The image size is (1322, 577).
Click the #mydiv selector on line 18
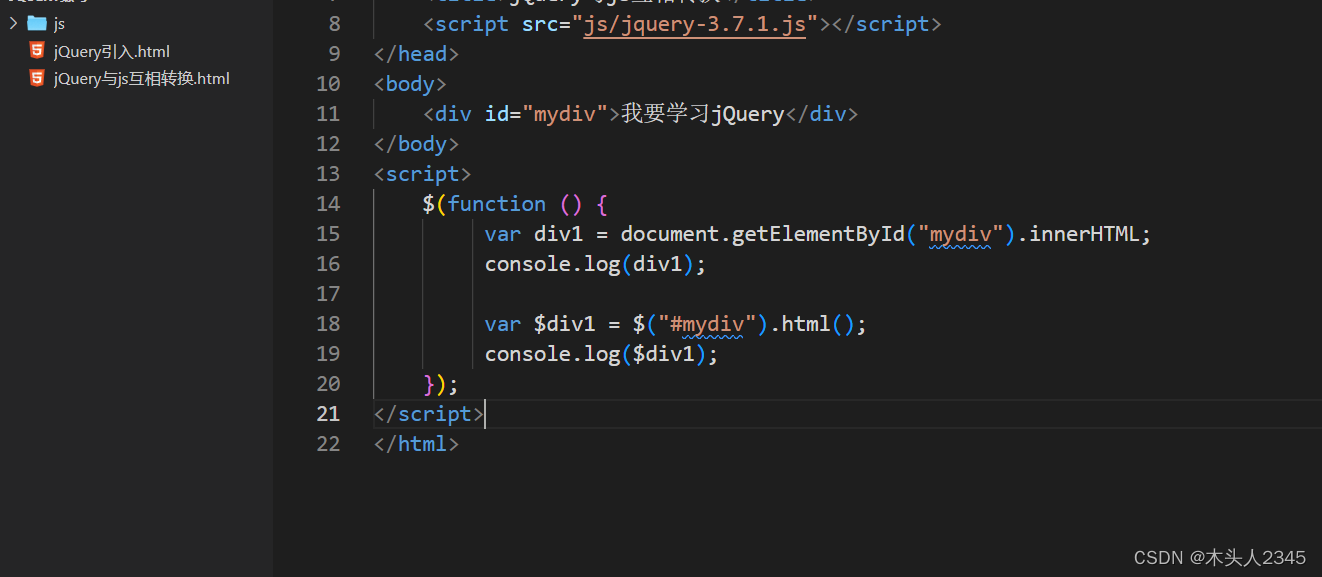point(708,323)
